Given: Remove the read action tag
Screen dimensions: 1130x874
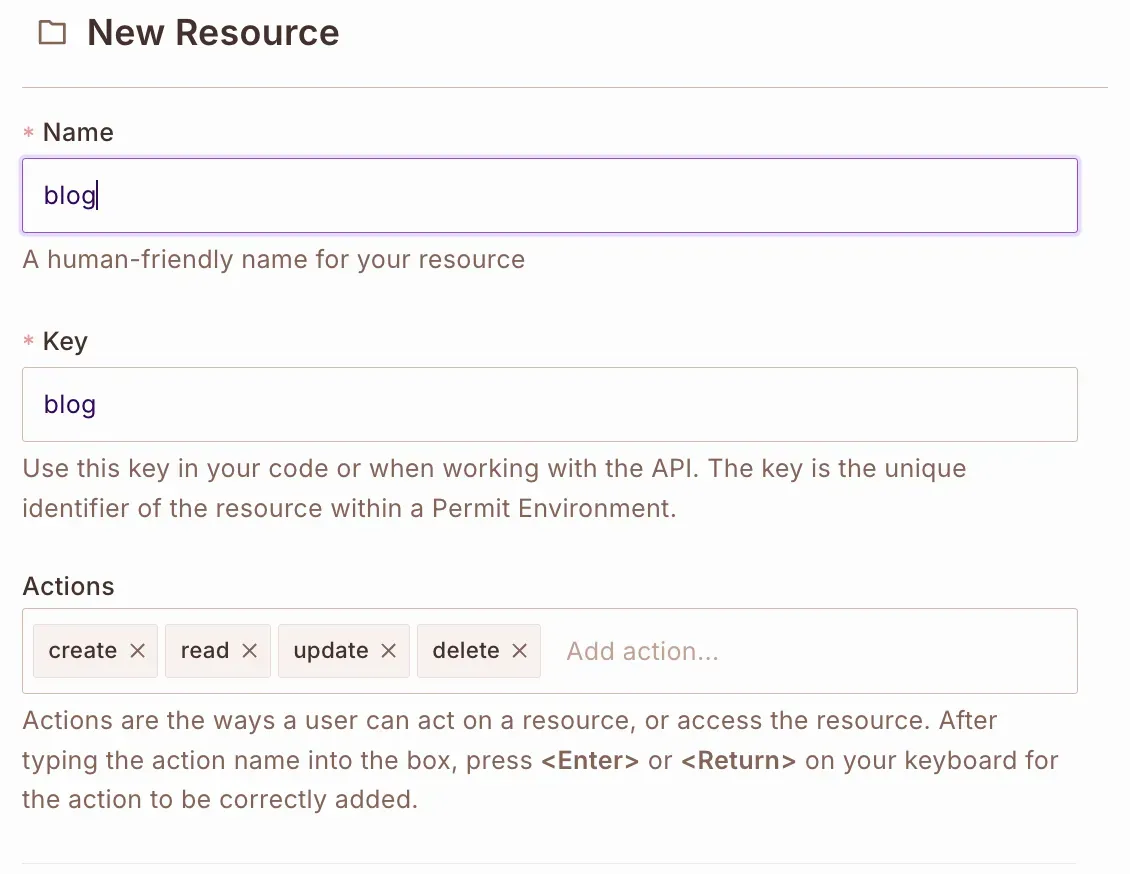Looking at the screenshot, I should tap(250, 651).
